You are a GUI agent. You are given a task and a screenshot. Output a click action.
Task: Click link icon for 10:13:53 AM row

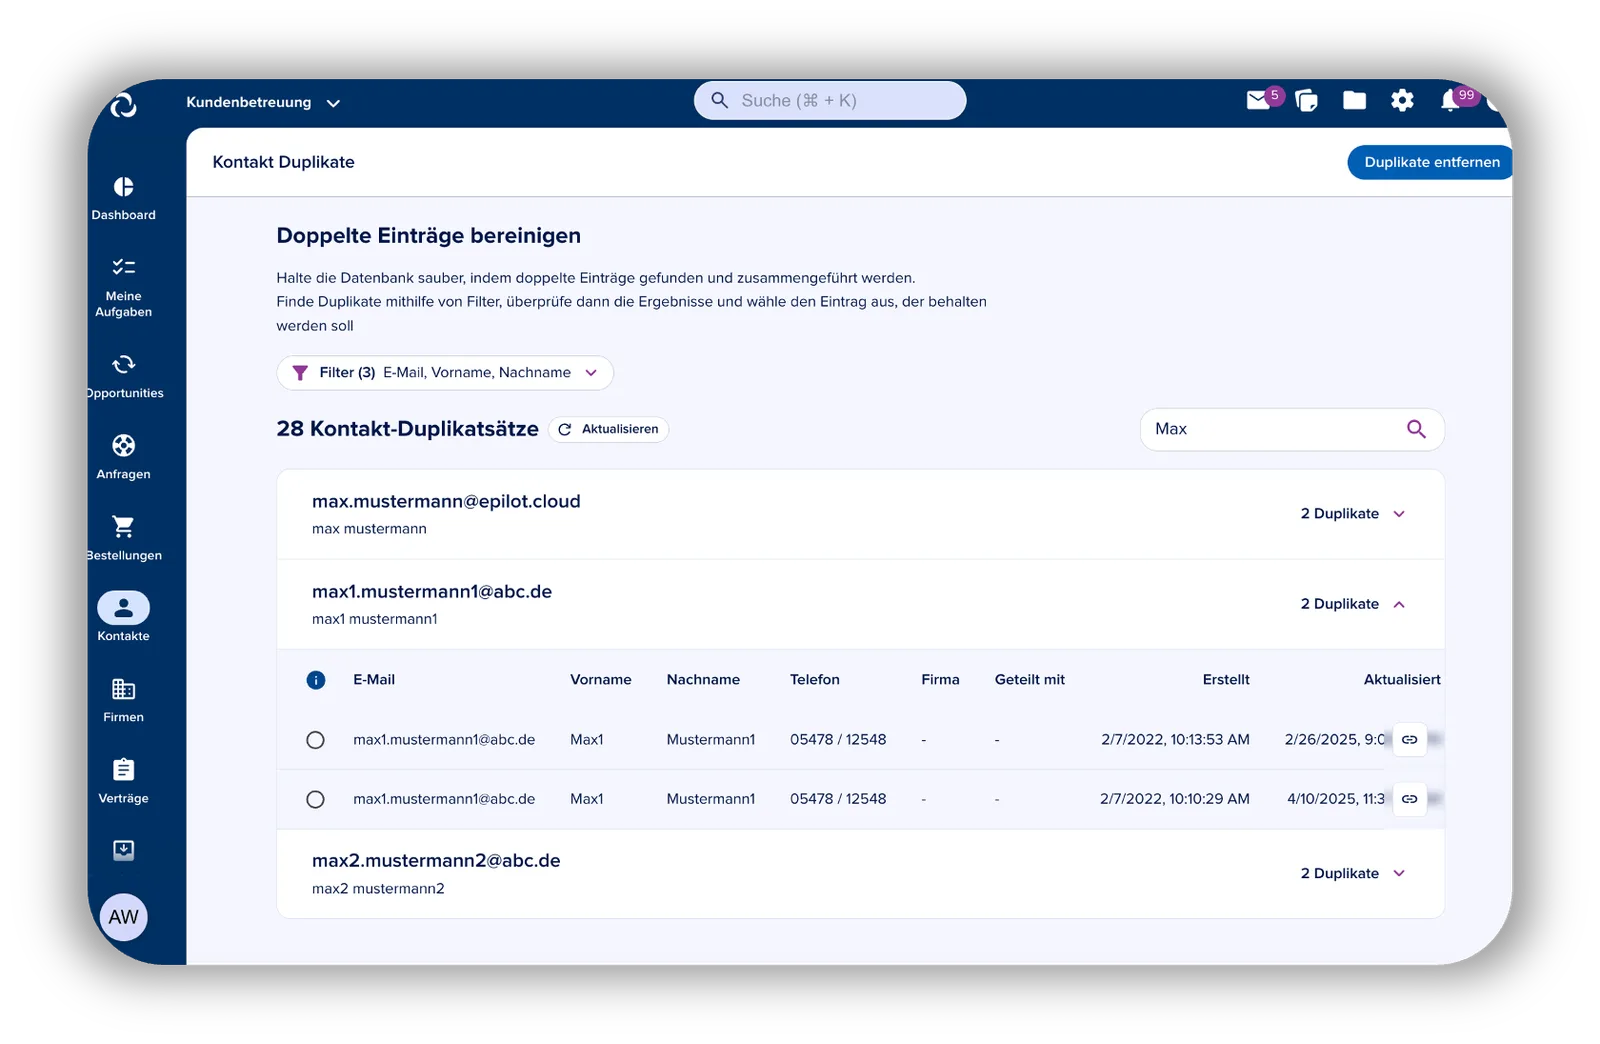pyautogui.click(x=1409, y=740)
